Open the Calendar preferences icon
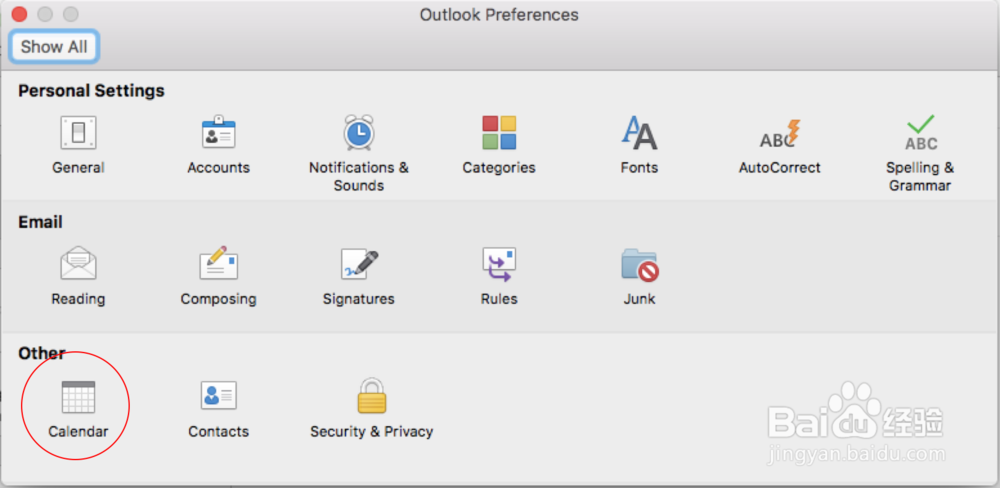 (78, 397)
